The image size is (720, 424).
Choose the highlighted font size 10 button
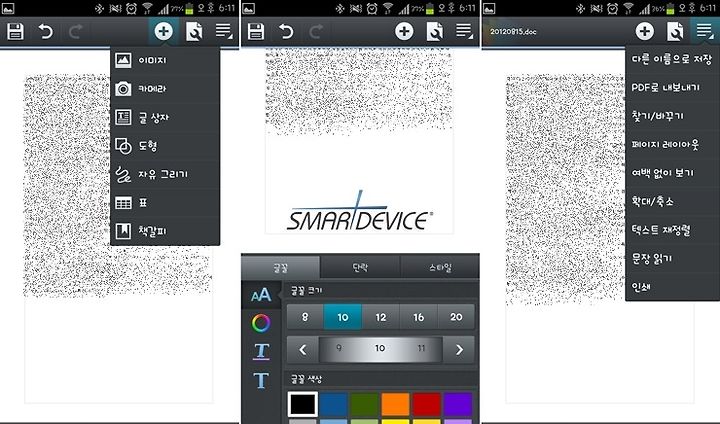[343, 317]
